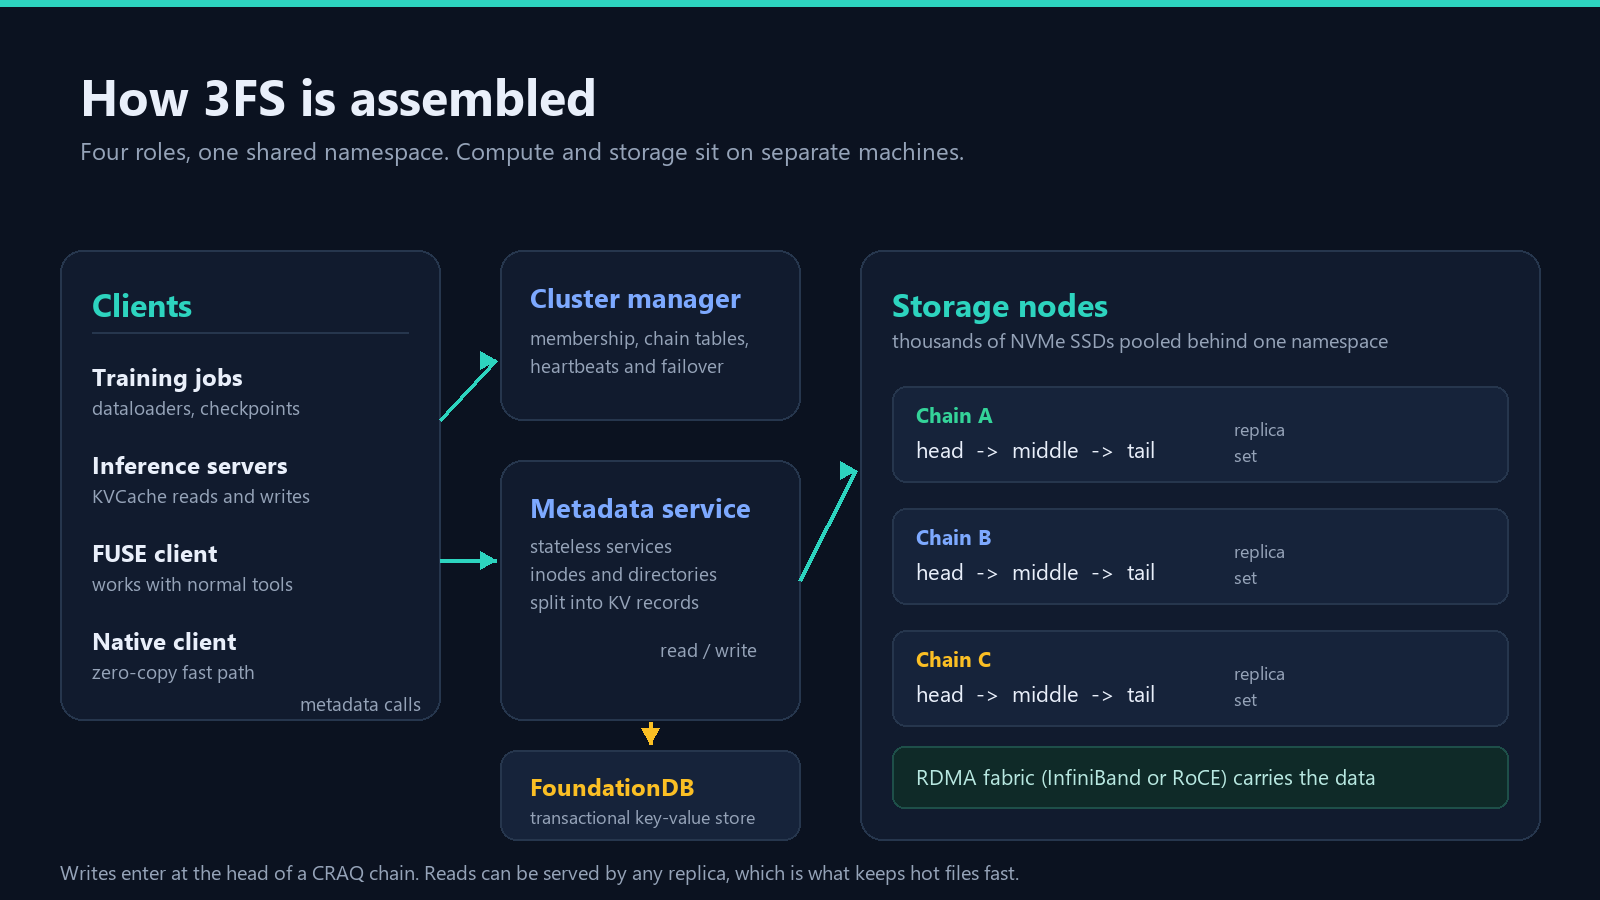Image resolution: width=1600 pixels, height=900 pixels.
Task: Click the footer note about CRAQ chain writes
Action: pyautogui.click(x=539, y=873)
